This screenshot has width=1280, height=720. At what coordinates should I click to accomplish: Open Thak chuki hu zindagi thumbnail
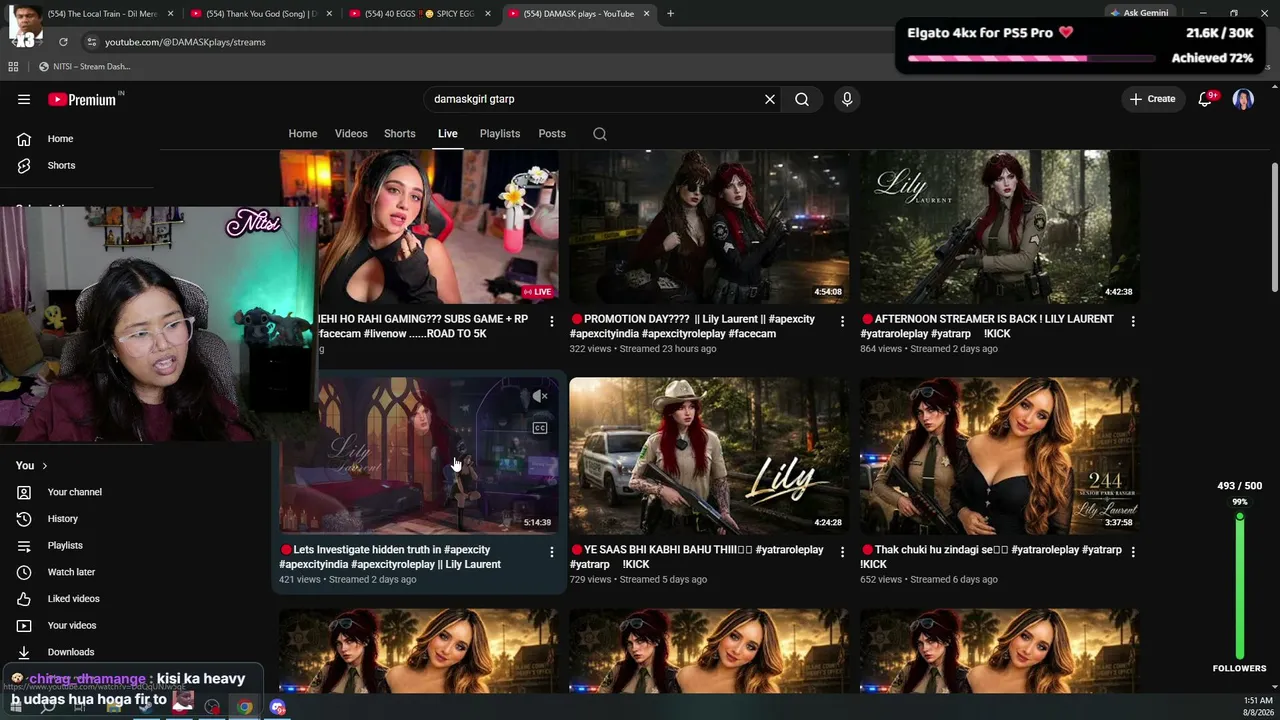pos(1000,456)
